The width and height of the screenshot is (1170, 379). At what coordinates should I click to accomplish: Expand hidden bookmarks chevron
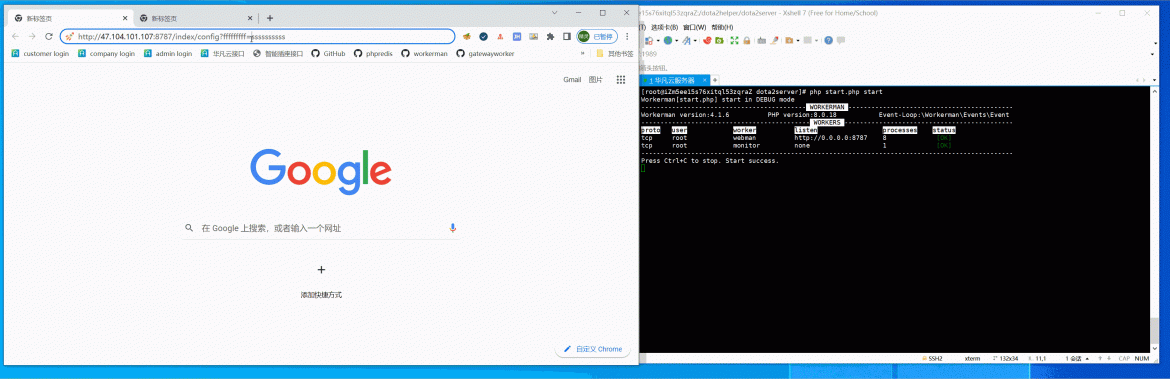pyautogui.click(x=582, y=54)
